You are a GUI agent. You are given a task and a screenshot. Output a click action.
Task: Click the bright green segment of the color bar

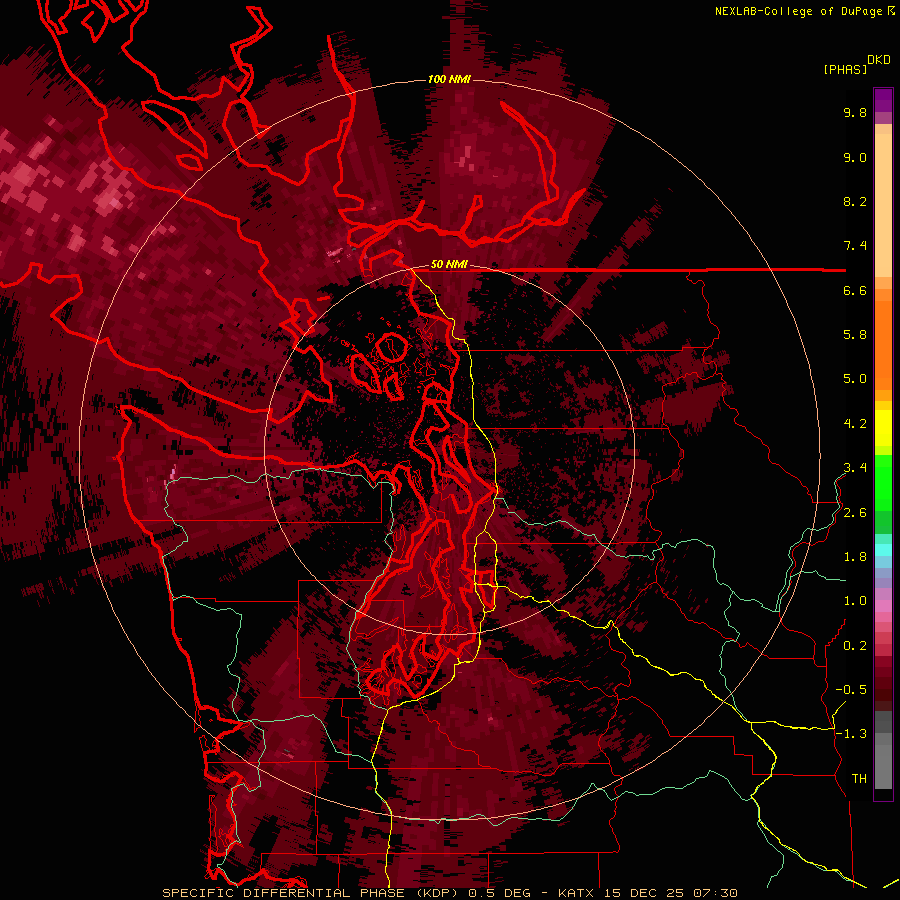[883, 483]
